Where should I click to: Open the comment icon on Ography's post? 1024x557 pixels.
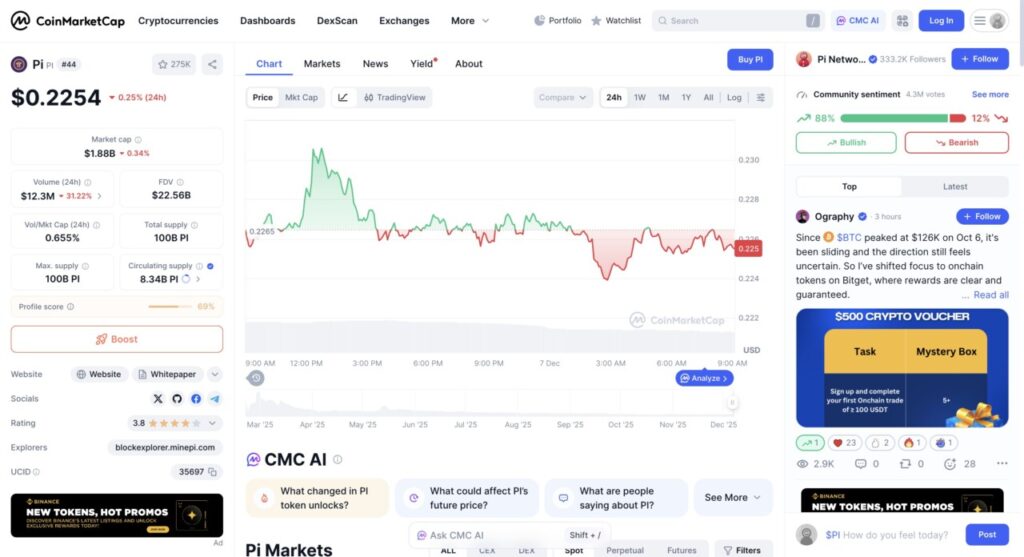coord(860,464)
